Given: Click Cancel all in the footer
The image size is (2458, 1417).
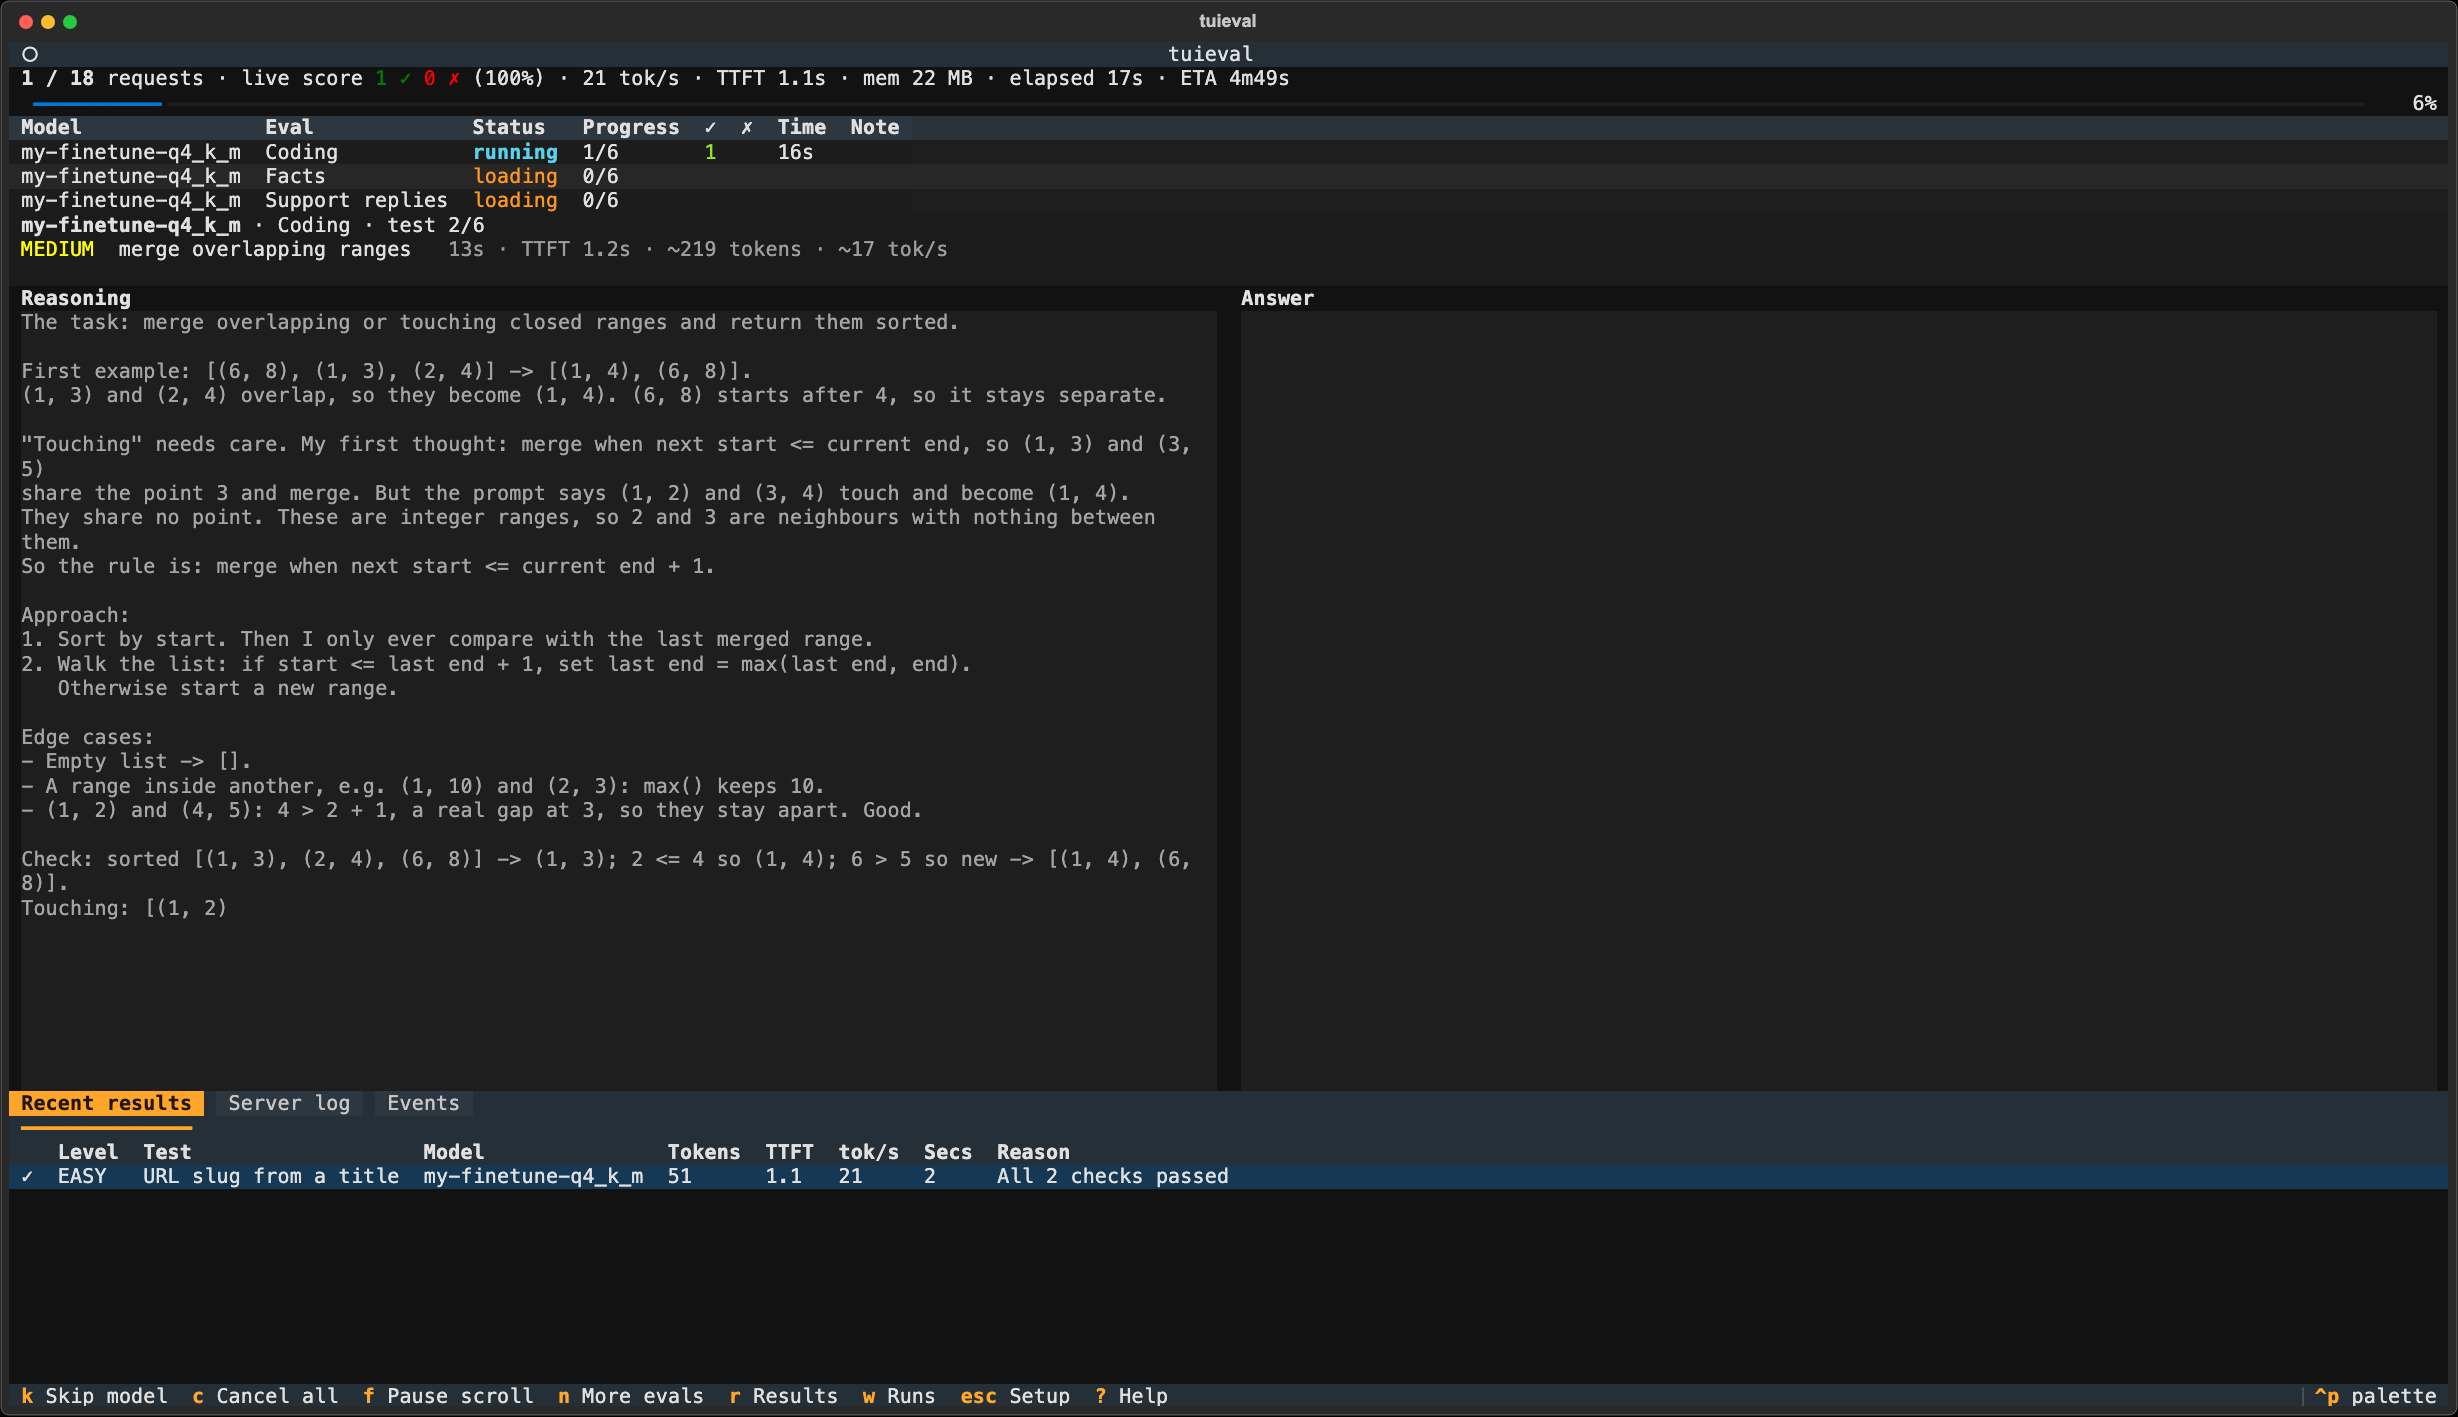Looking at the screenshot, I should [x=265, y=1396].
